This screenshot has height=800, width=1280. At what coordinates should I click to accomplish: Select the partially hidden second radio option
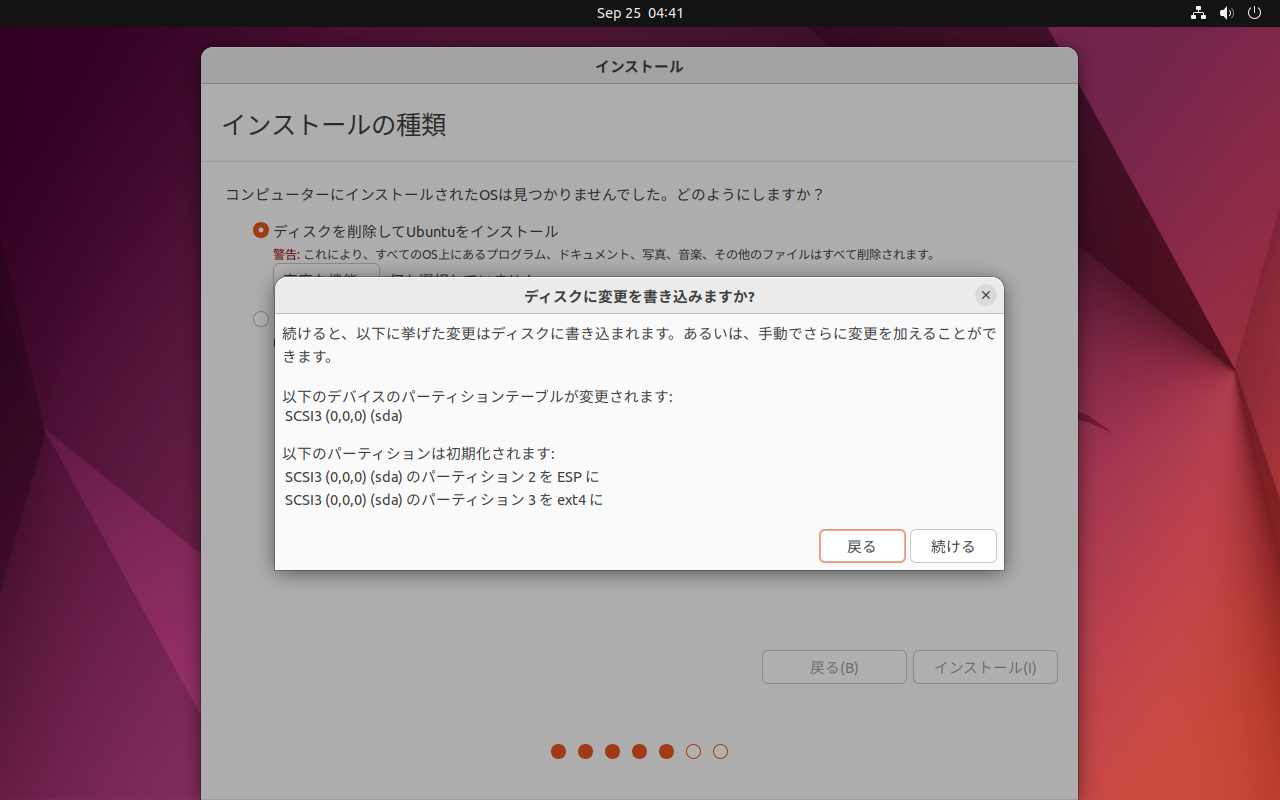pos(261,319)
